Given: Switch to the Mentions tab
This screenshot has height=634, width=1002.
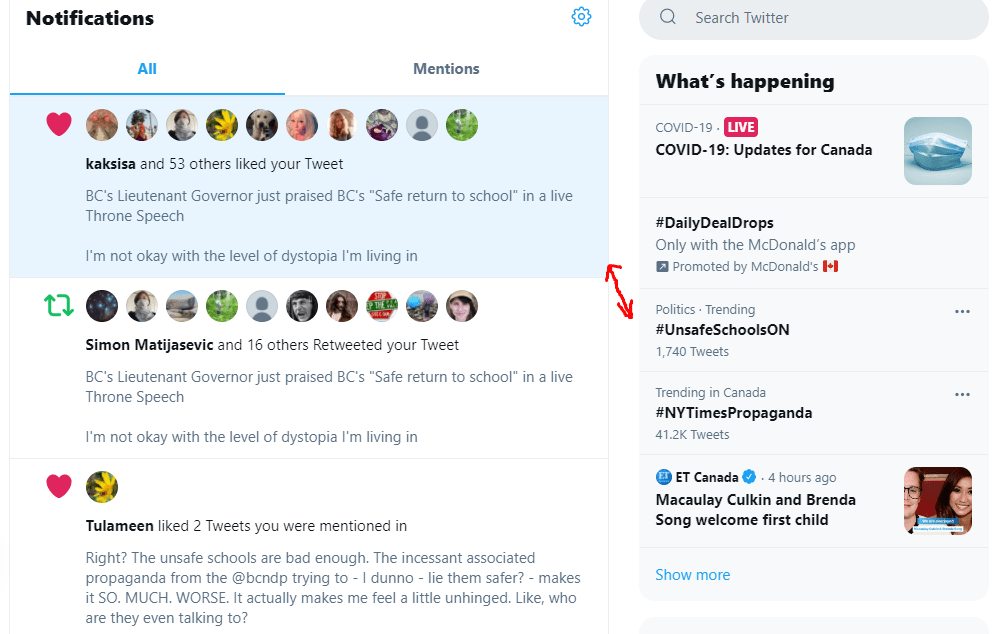Looking at the screenshot, I should click(x=446, y=69).
